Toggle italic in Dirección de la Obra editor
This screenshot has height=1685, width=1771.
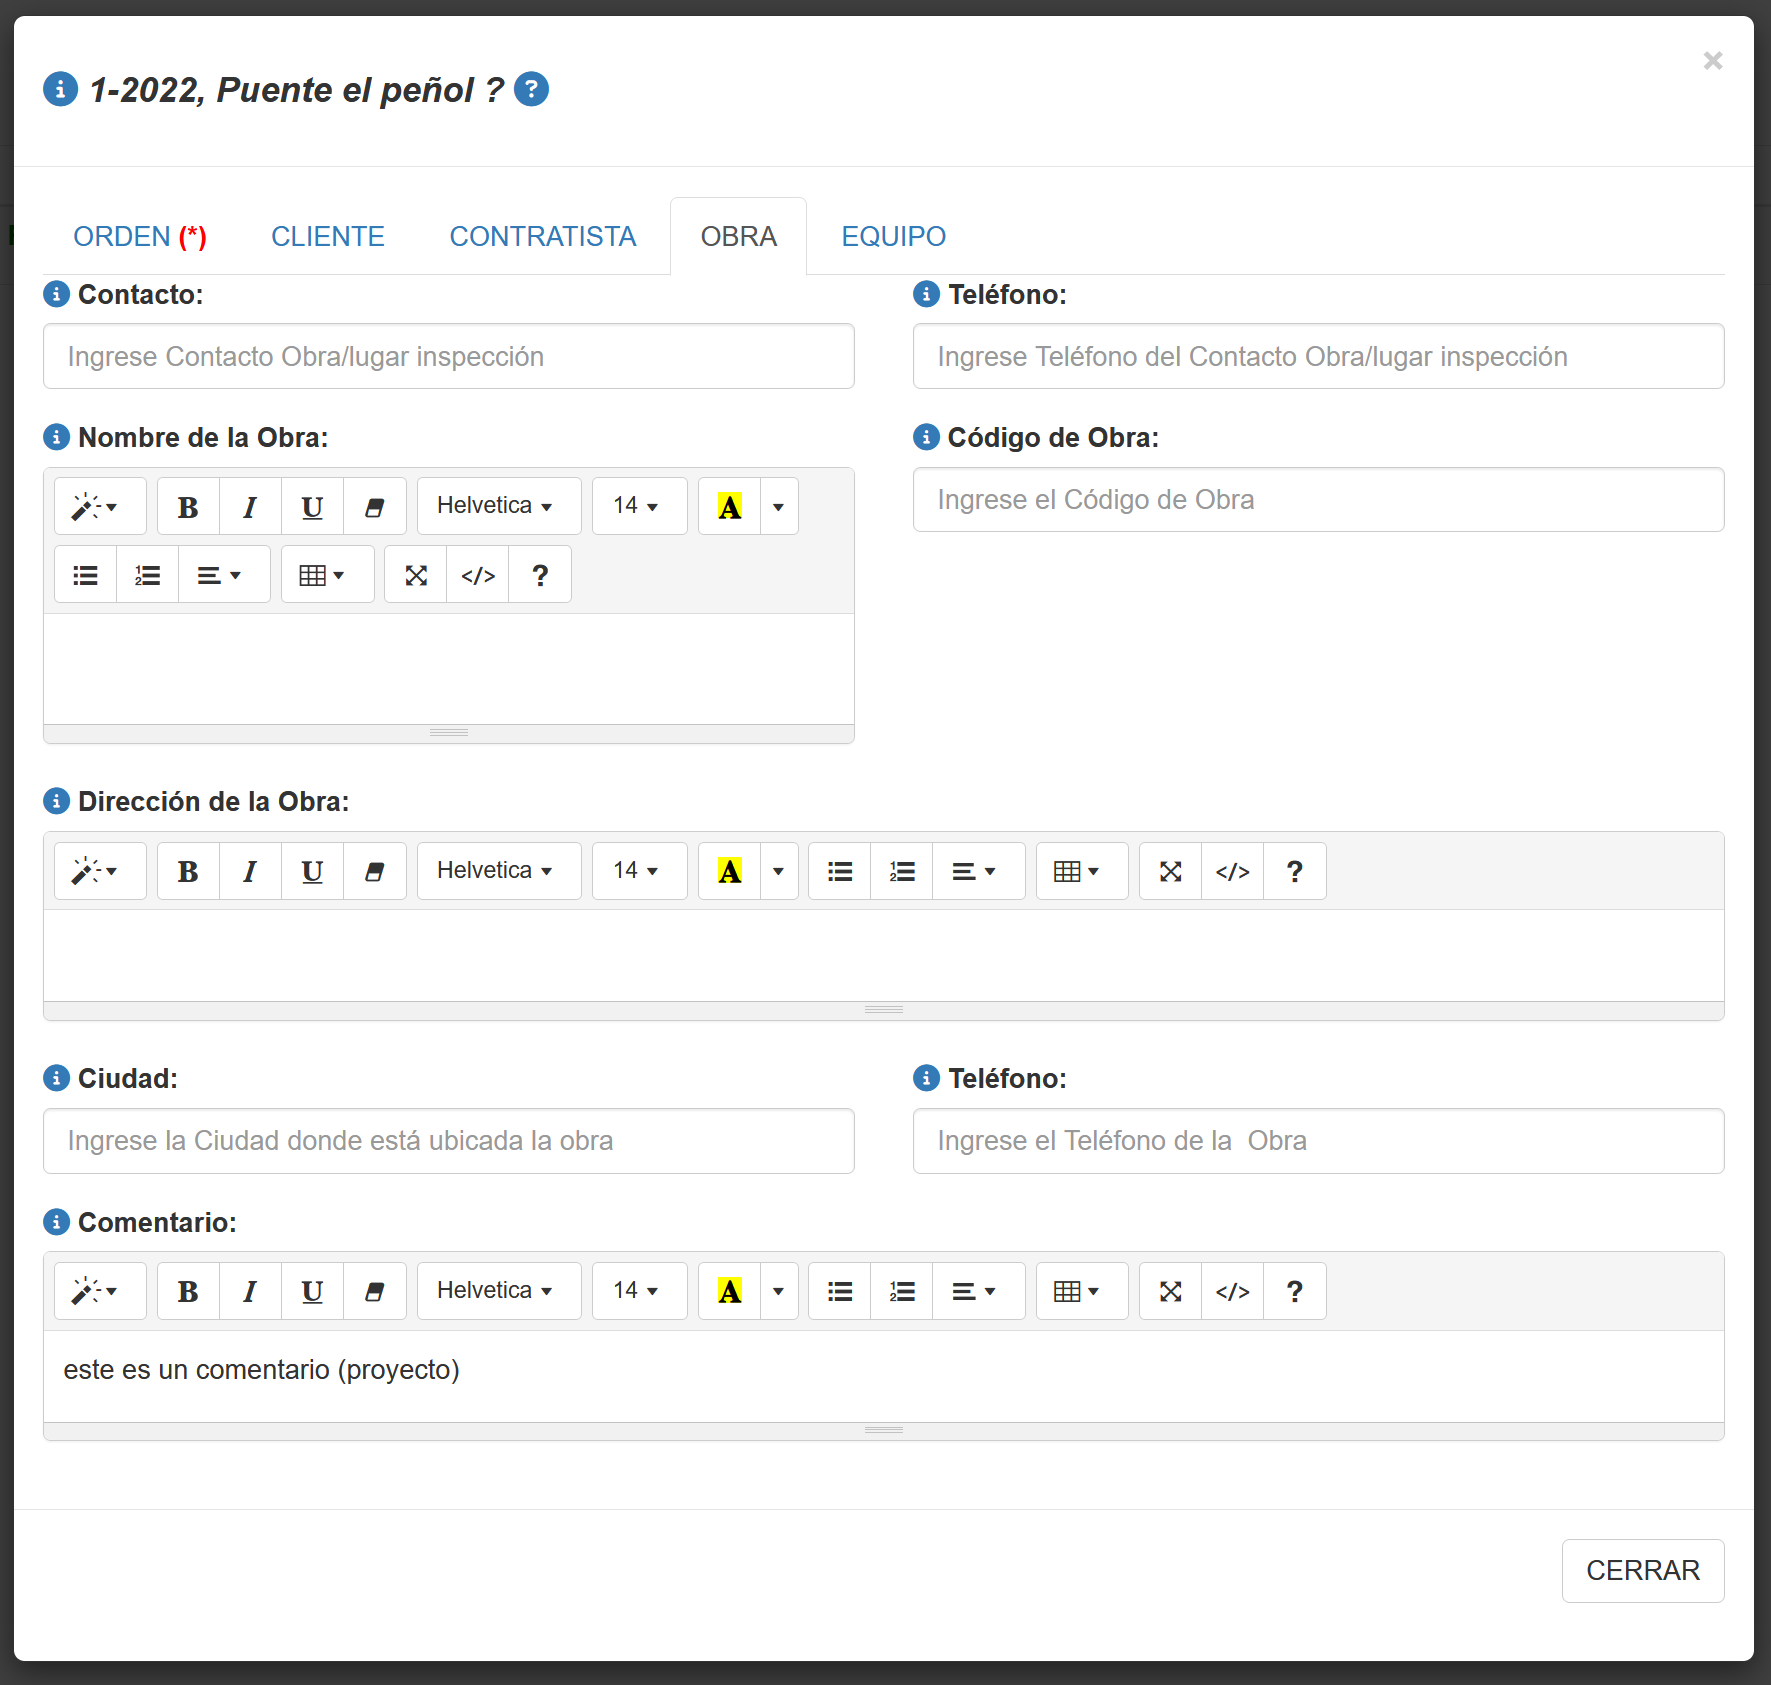coord(250,872)
